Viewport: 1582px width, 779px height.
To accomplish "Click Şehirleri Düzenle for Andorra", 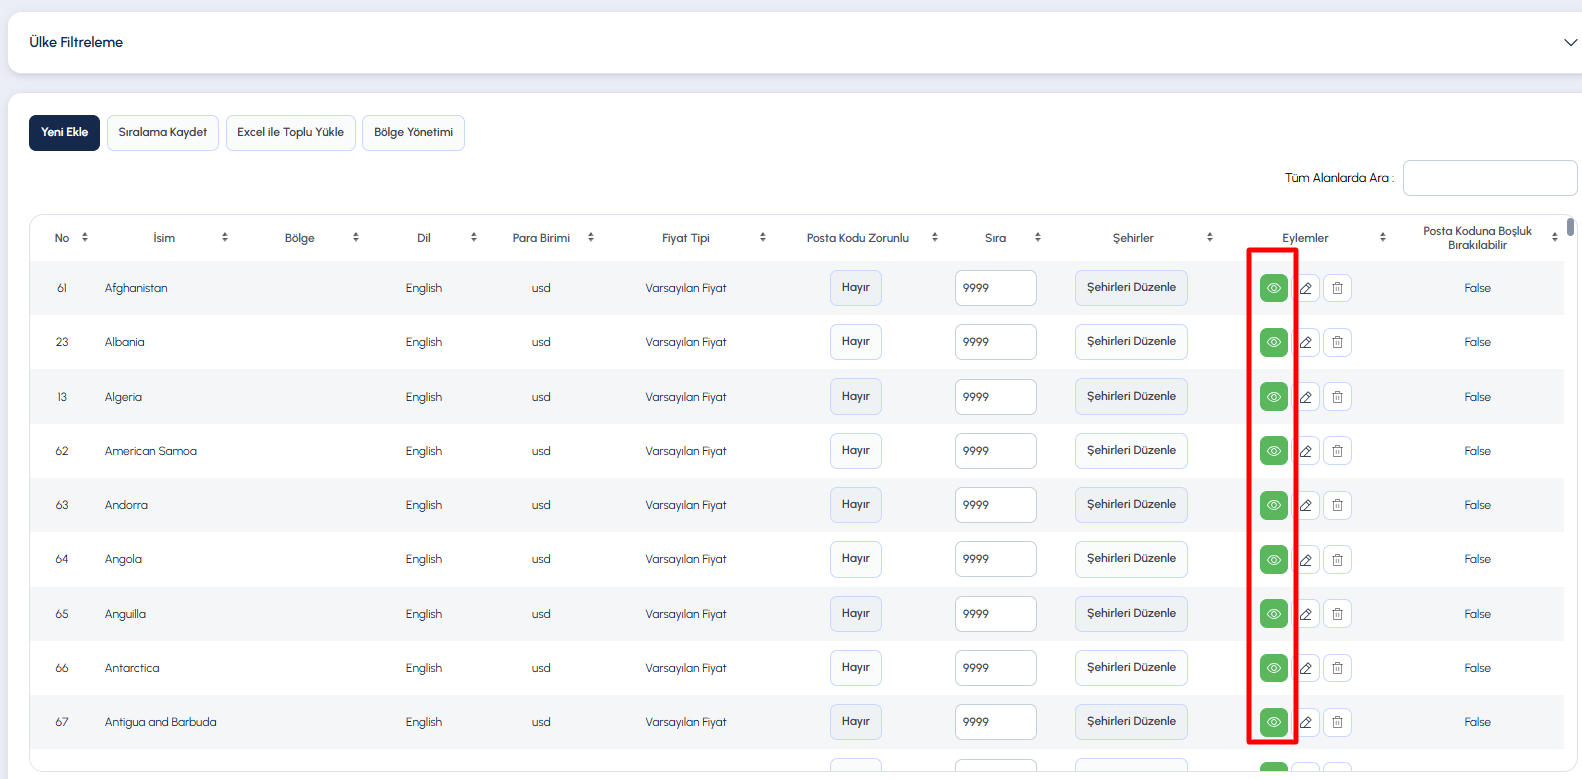I will click(1131, 505).
